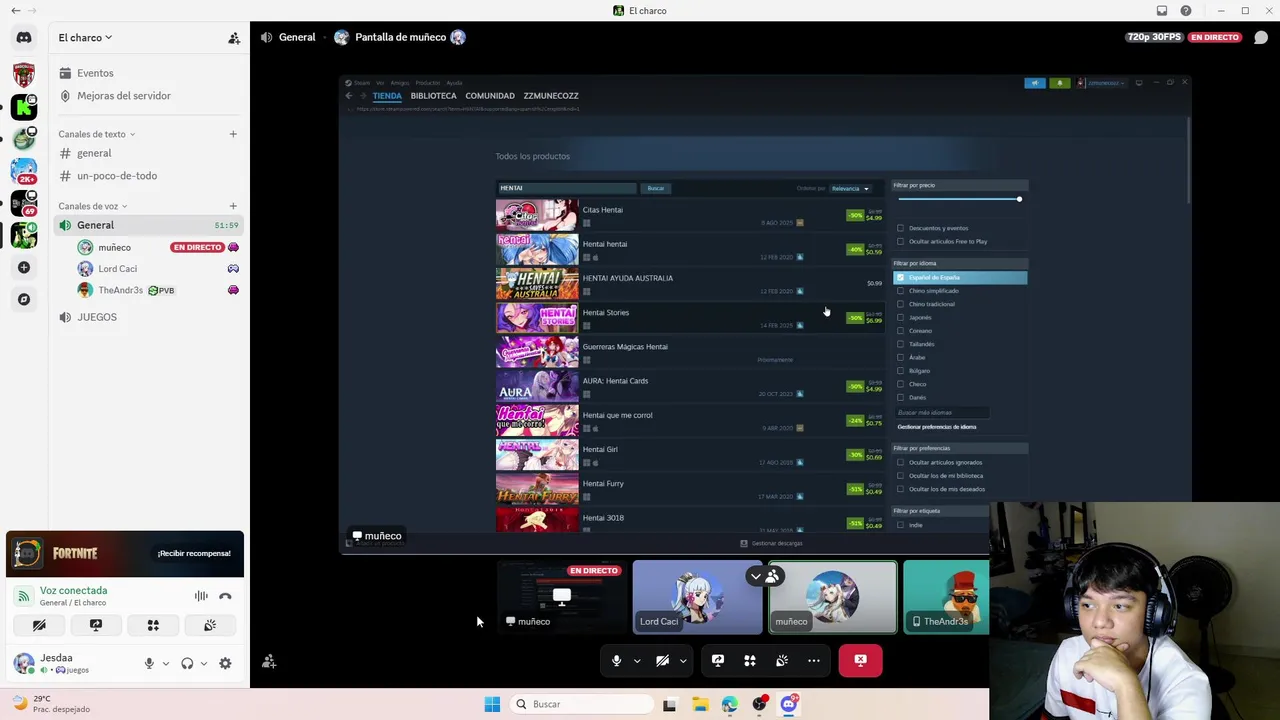This screenshot has width=1280, height=720.
Task: Check Ocultar artículos ignorados filter
Action: point(900,462)
